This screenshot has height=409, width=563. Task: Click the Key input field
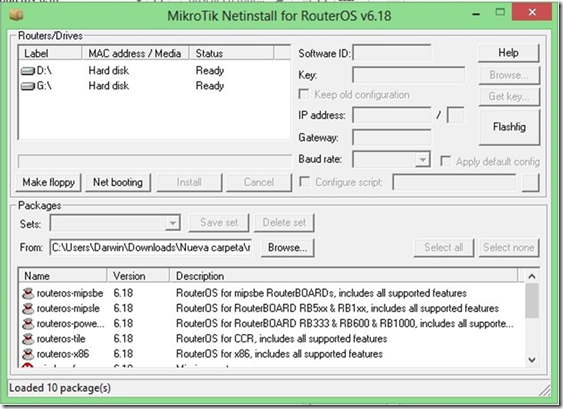409,75
